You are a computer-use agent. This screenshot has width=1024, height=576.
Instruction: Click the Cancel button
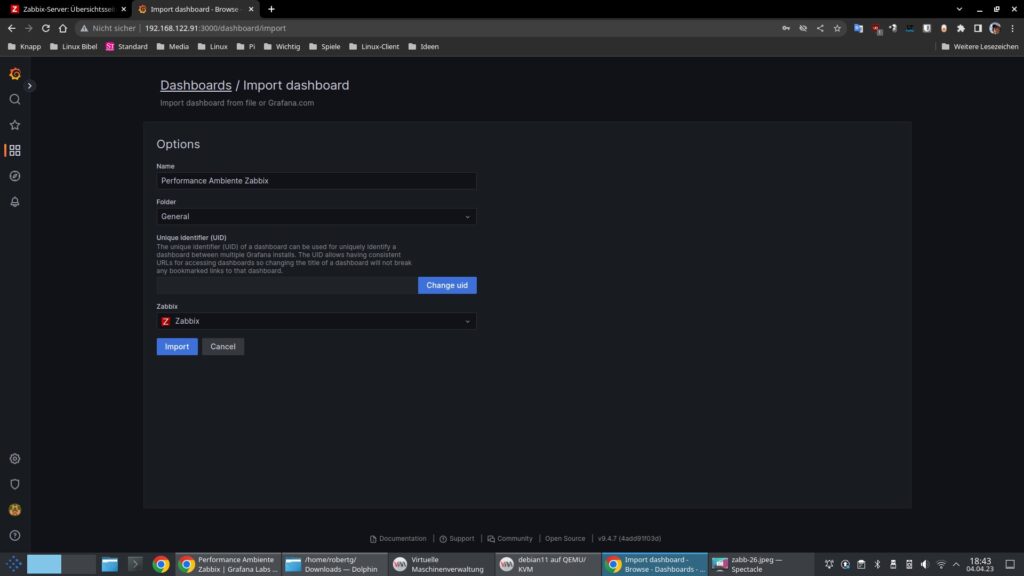pos(223,347)
